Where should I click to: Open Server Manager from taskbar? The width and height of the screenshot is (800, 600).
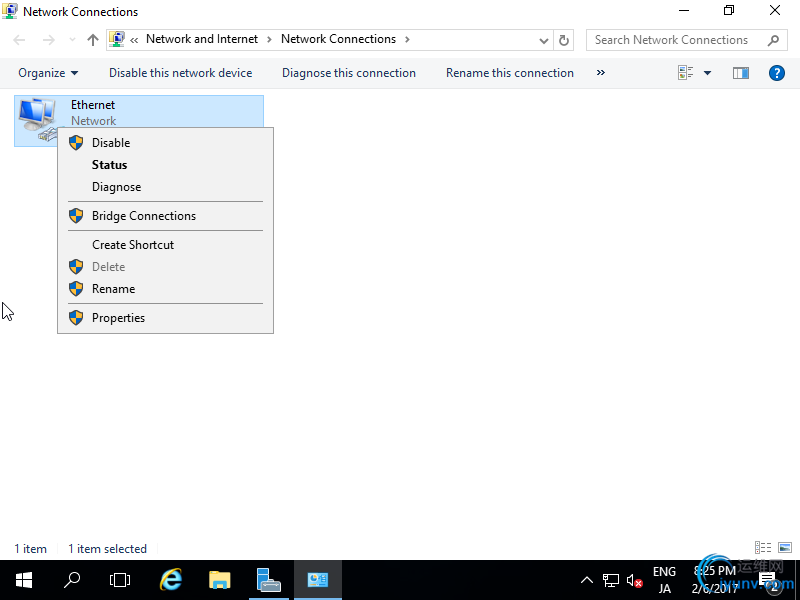269,580
